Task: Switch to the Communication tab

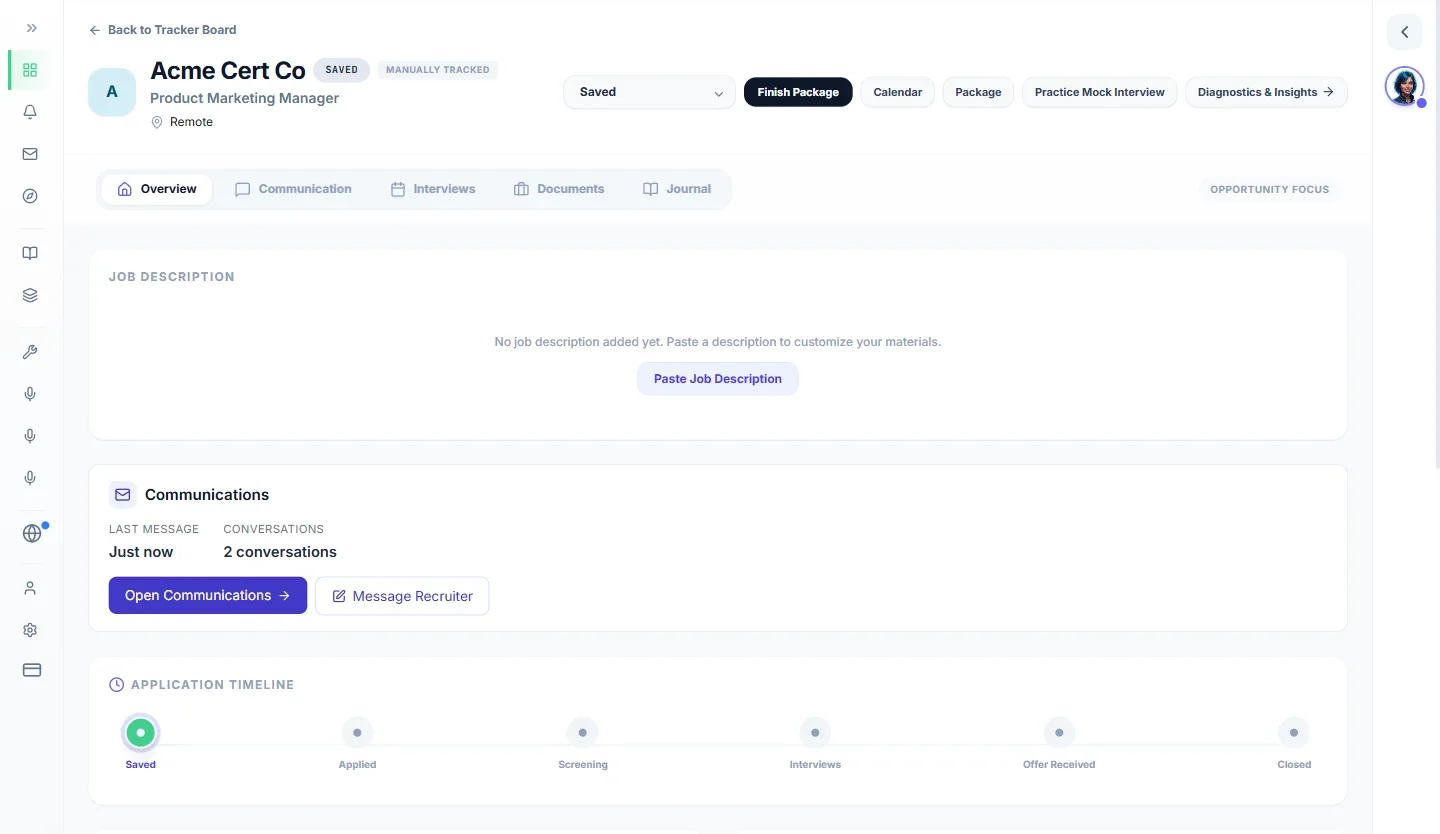Action: pos(293,189)
